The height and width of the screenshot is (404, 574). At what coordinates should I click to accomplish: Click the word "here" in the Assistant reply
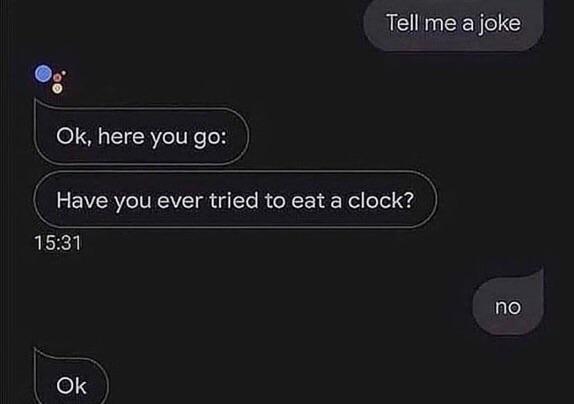(x=121, y=136)
